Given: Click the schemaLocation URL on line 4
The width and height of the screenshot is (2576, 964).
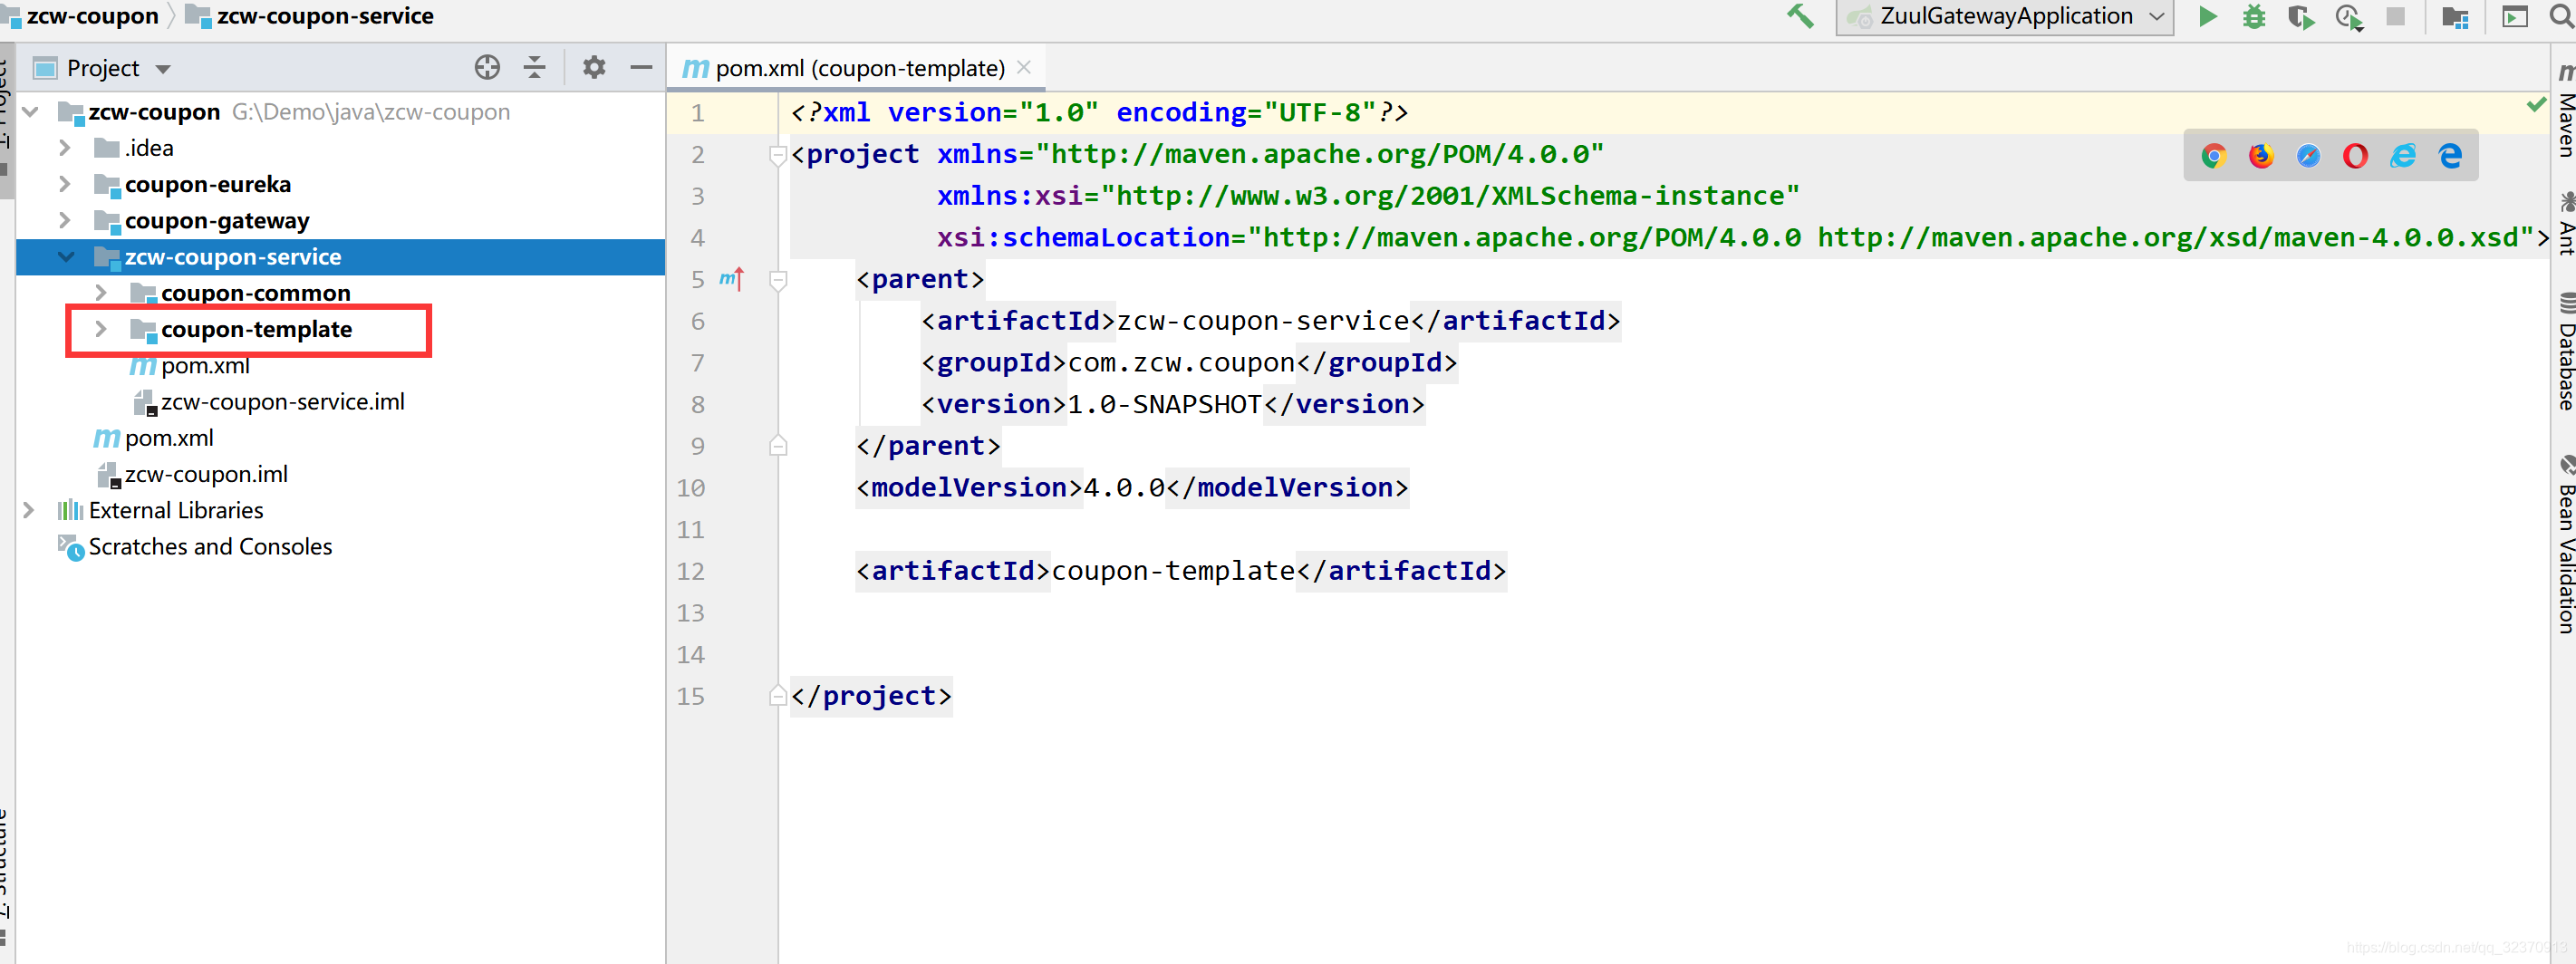Looking at the screenshot, I should point(1890,237).
